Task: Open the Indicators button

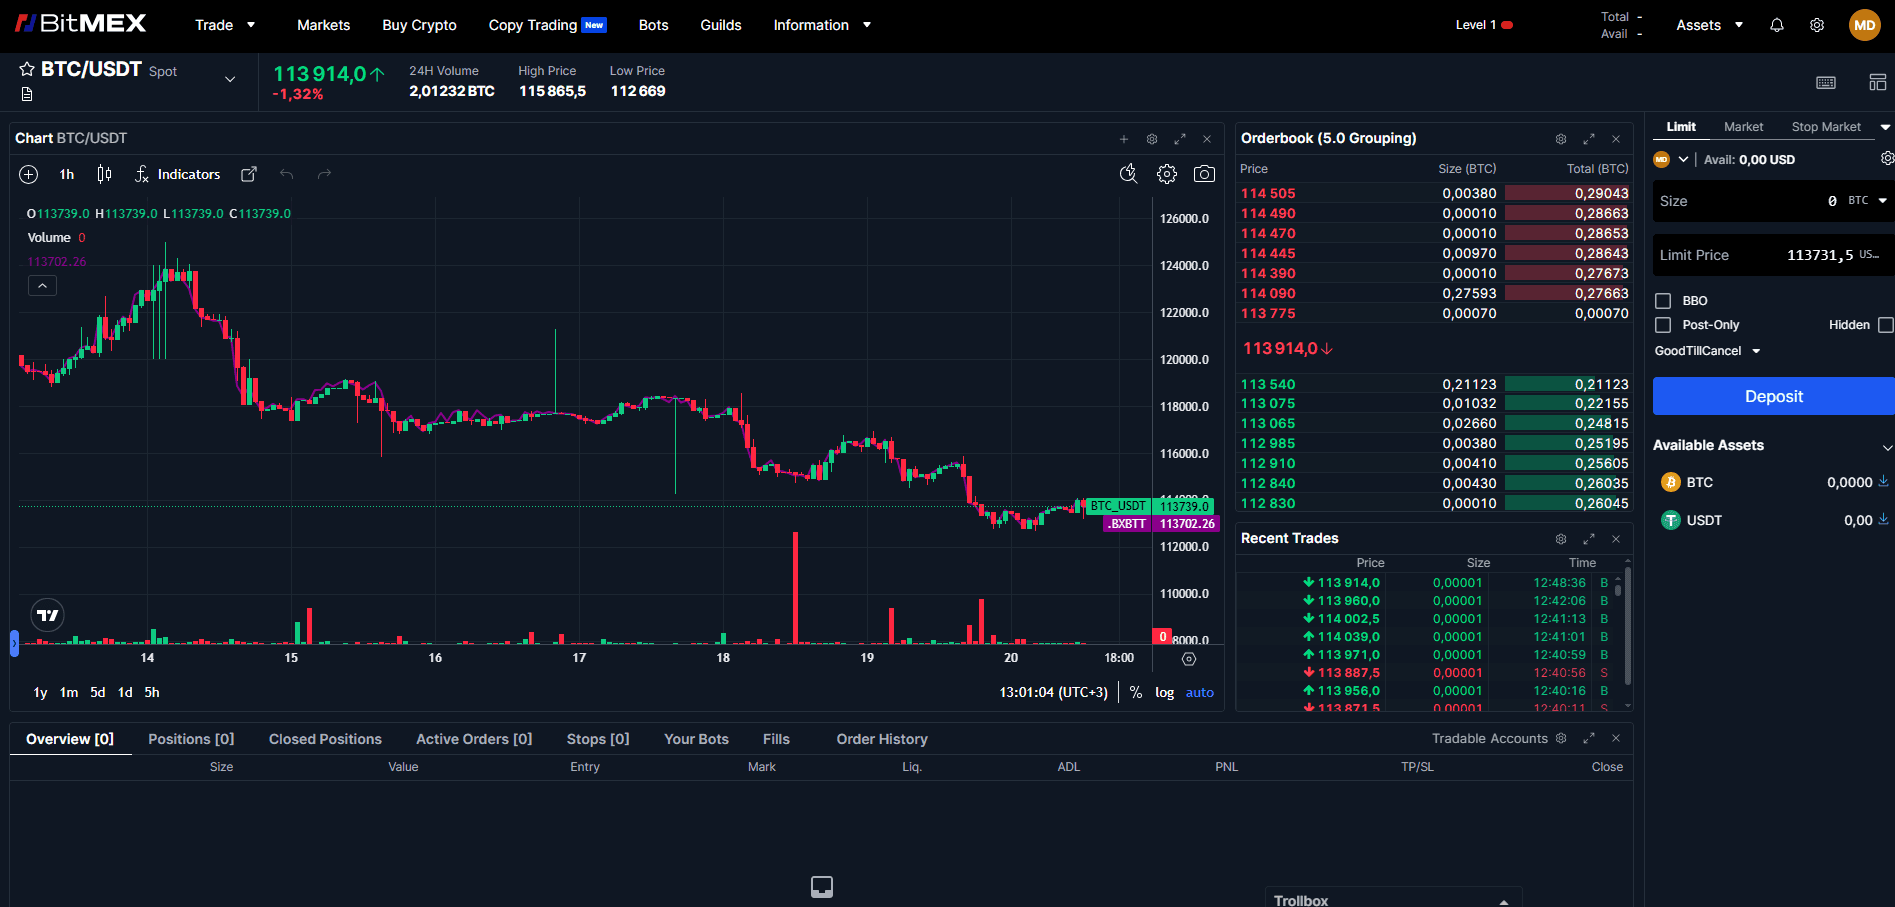Action: coord(177,174)
